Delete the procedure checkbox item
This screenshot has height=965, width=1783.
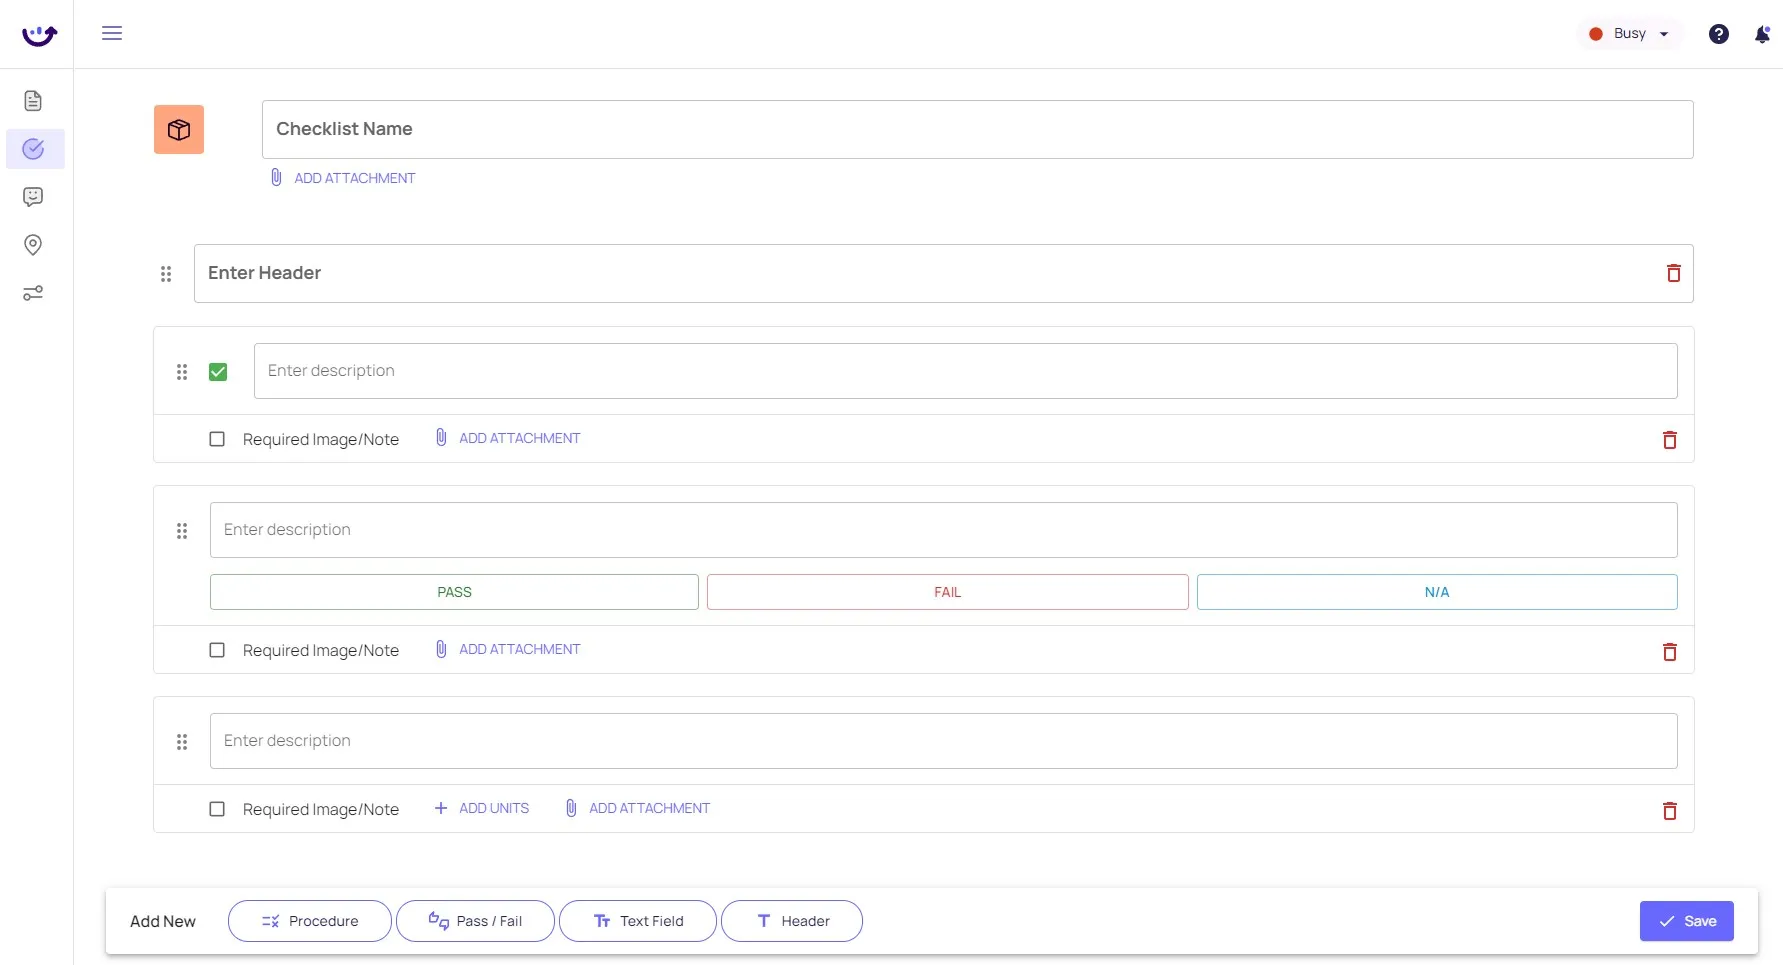[x=1669, y=439]
